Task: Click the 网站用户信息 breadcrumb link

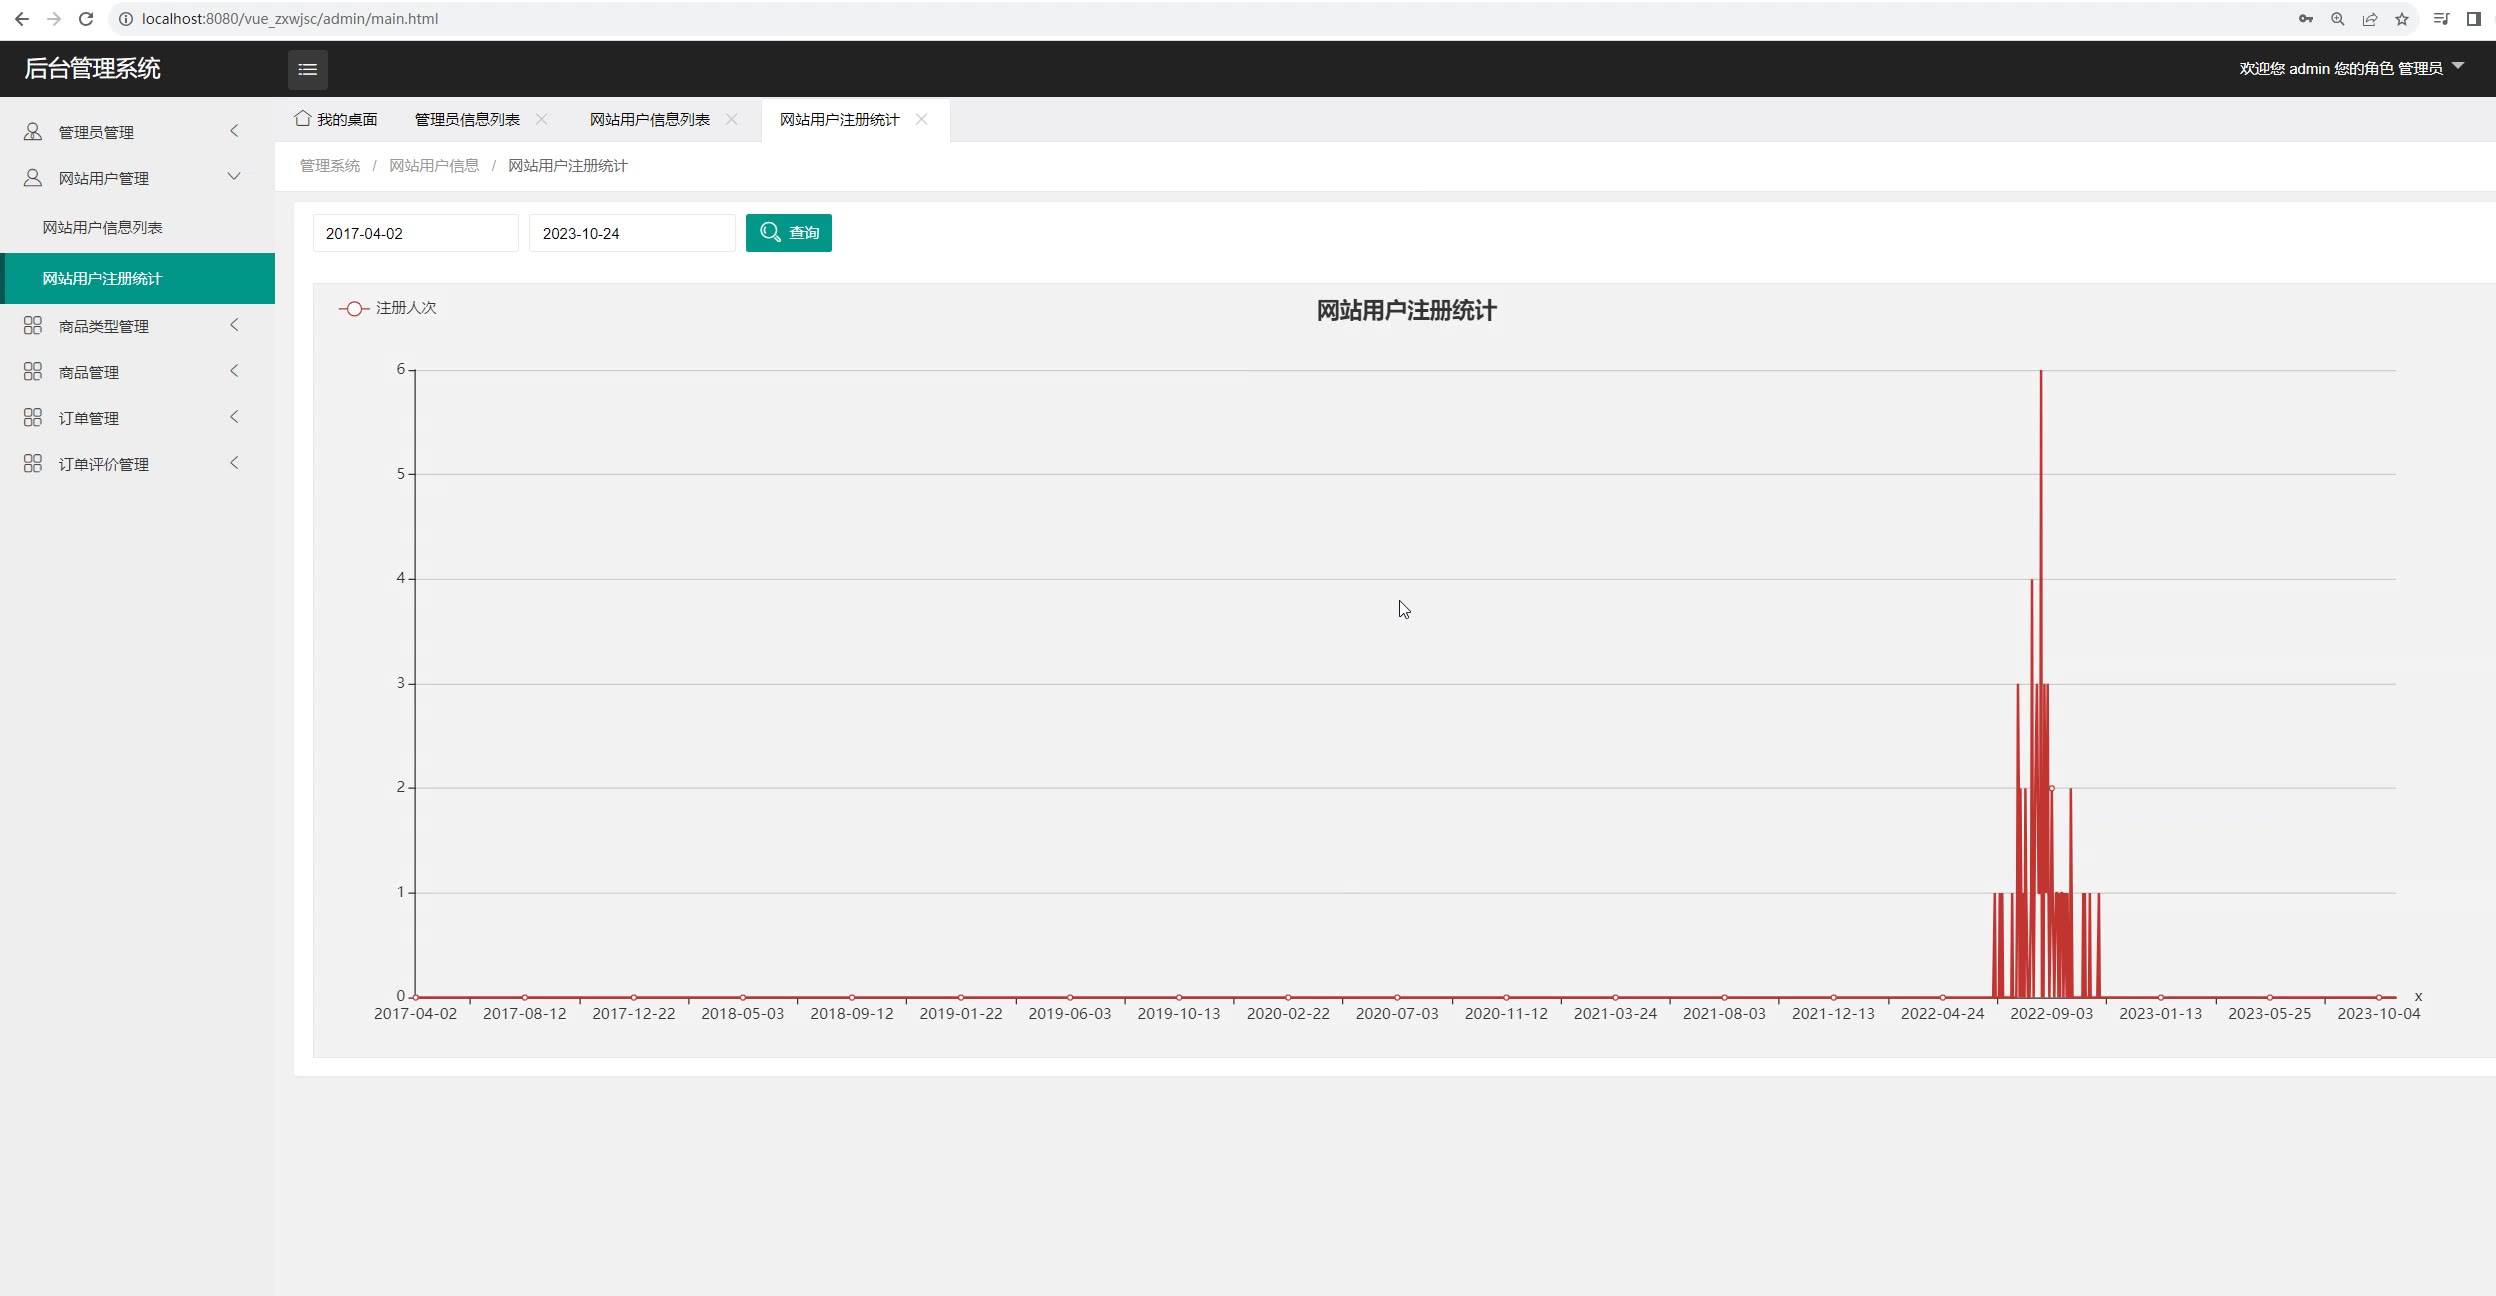Action: point(434,166)
